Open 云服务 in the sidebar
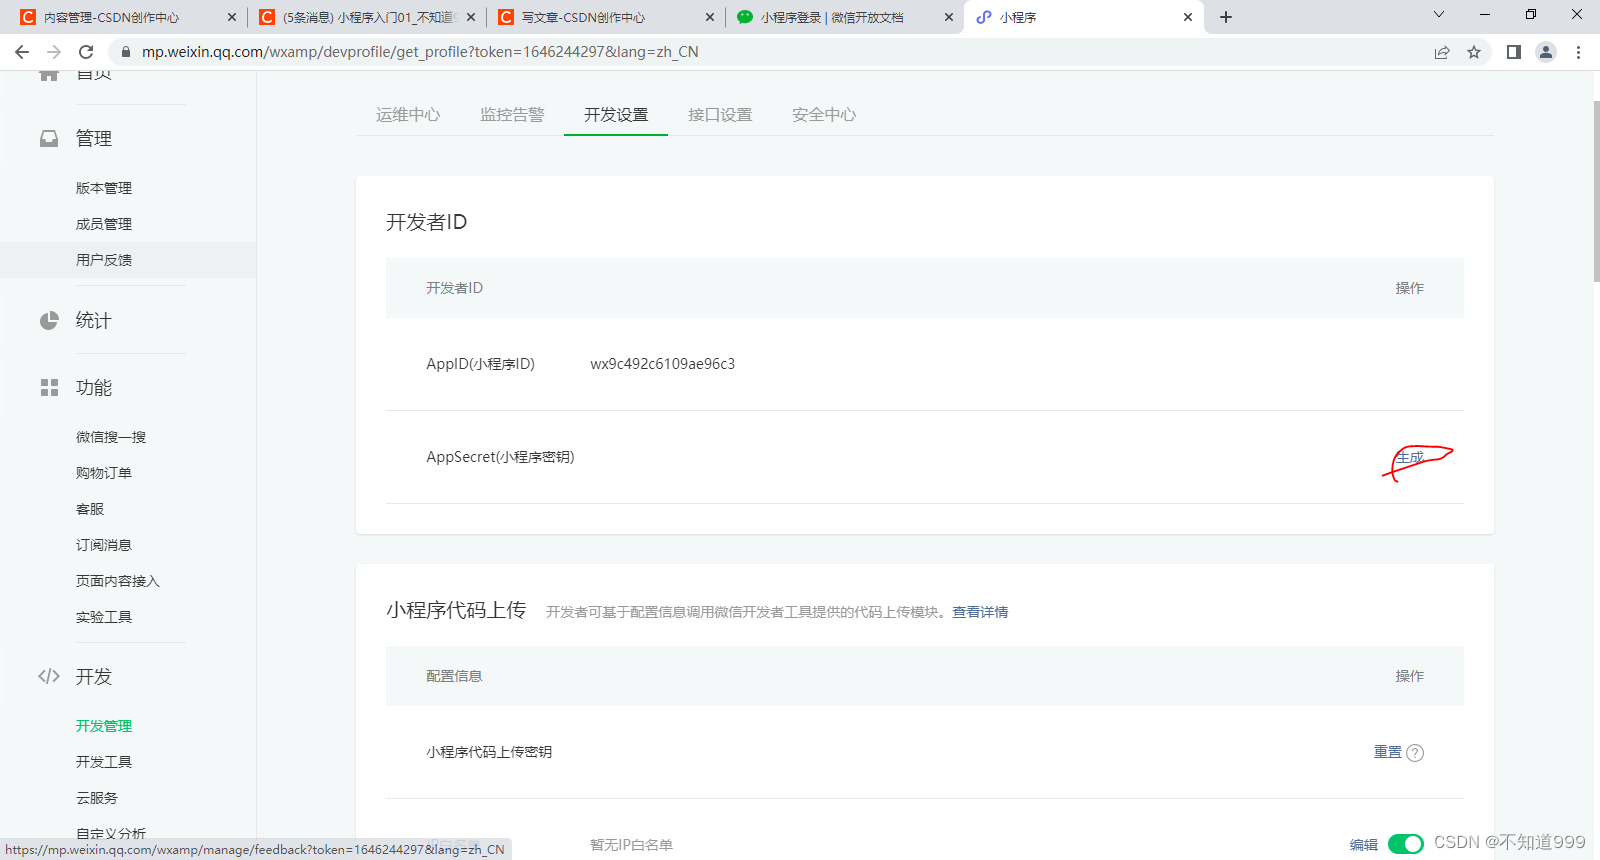 pos(97,798)
